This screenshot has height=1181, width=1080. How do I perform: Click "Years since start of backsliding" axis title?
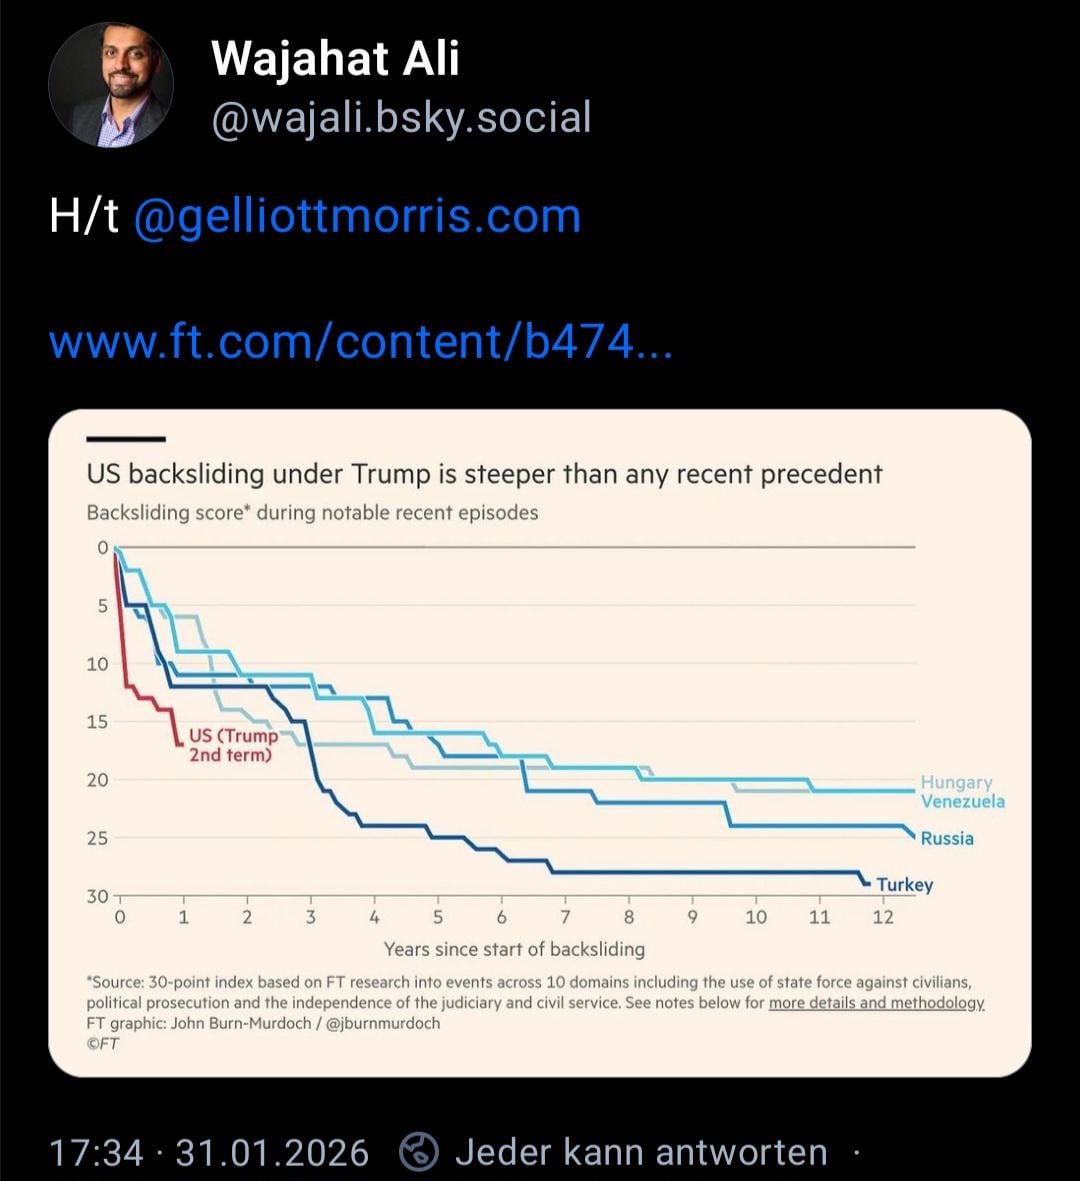point(514,949)
